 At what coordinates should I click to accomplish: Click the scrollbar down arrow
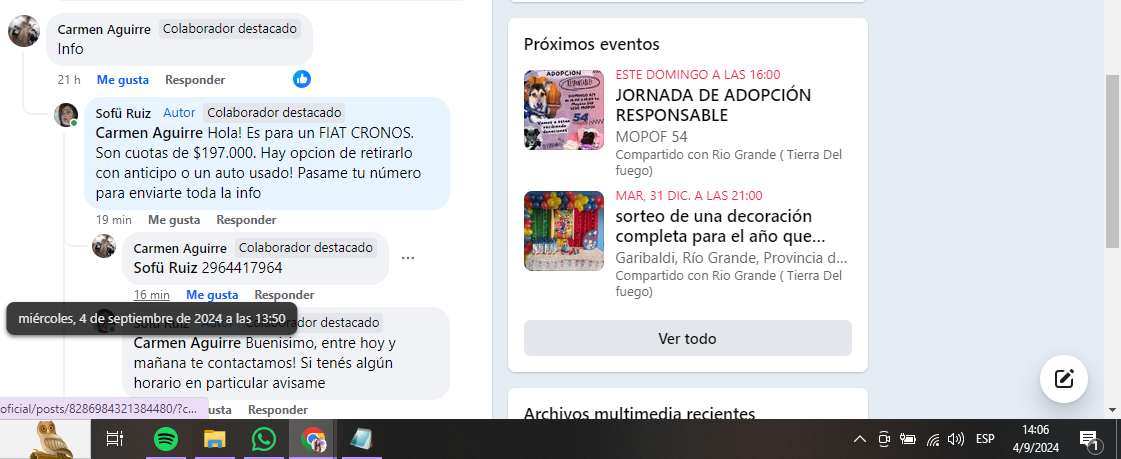(x=1113, y=410)
